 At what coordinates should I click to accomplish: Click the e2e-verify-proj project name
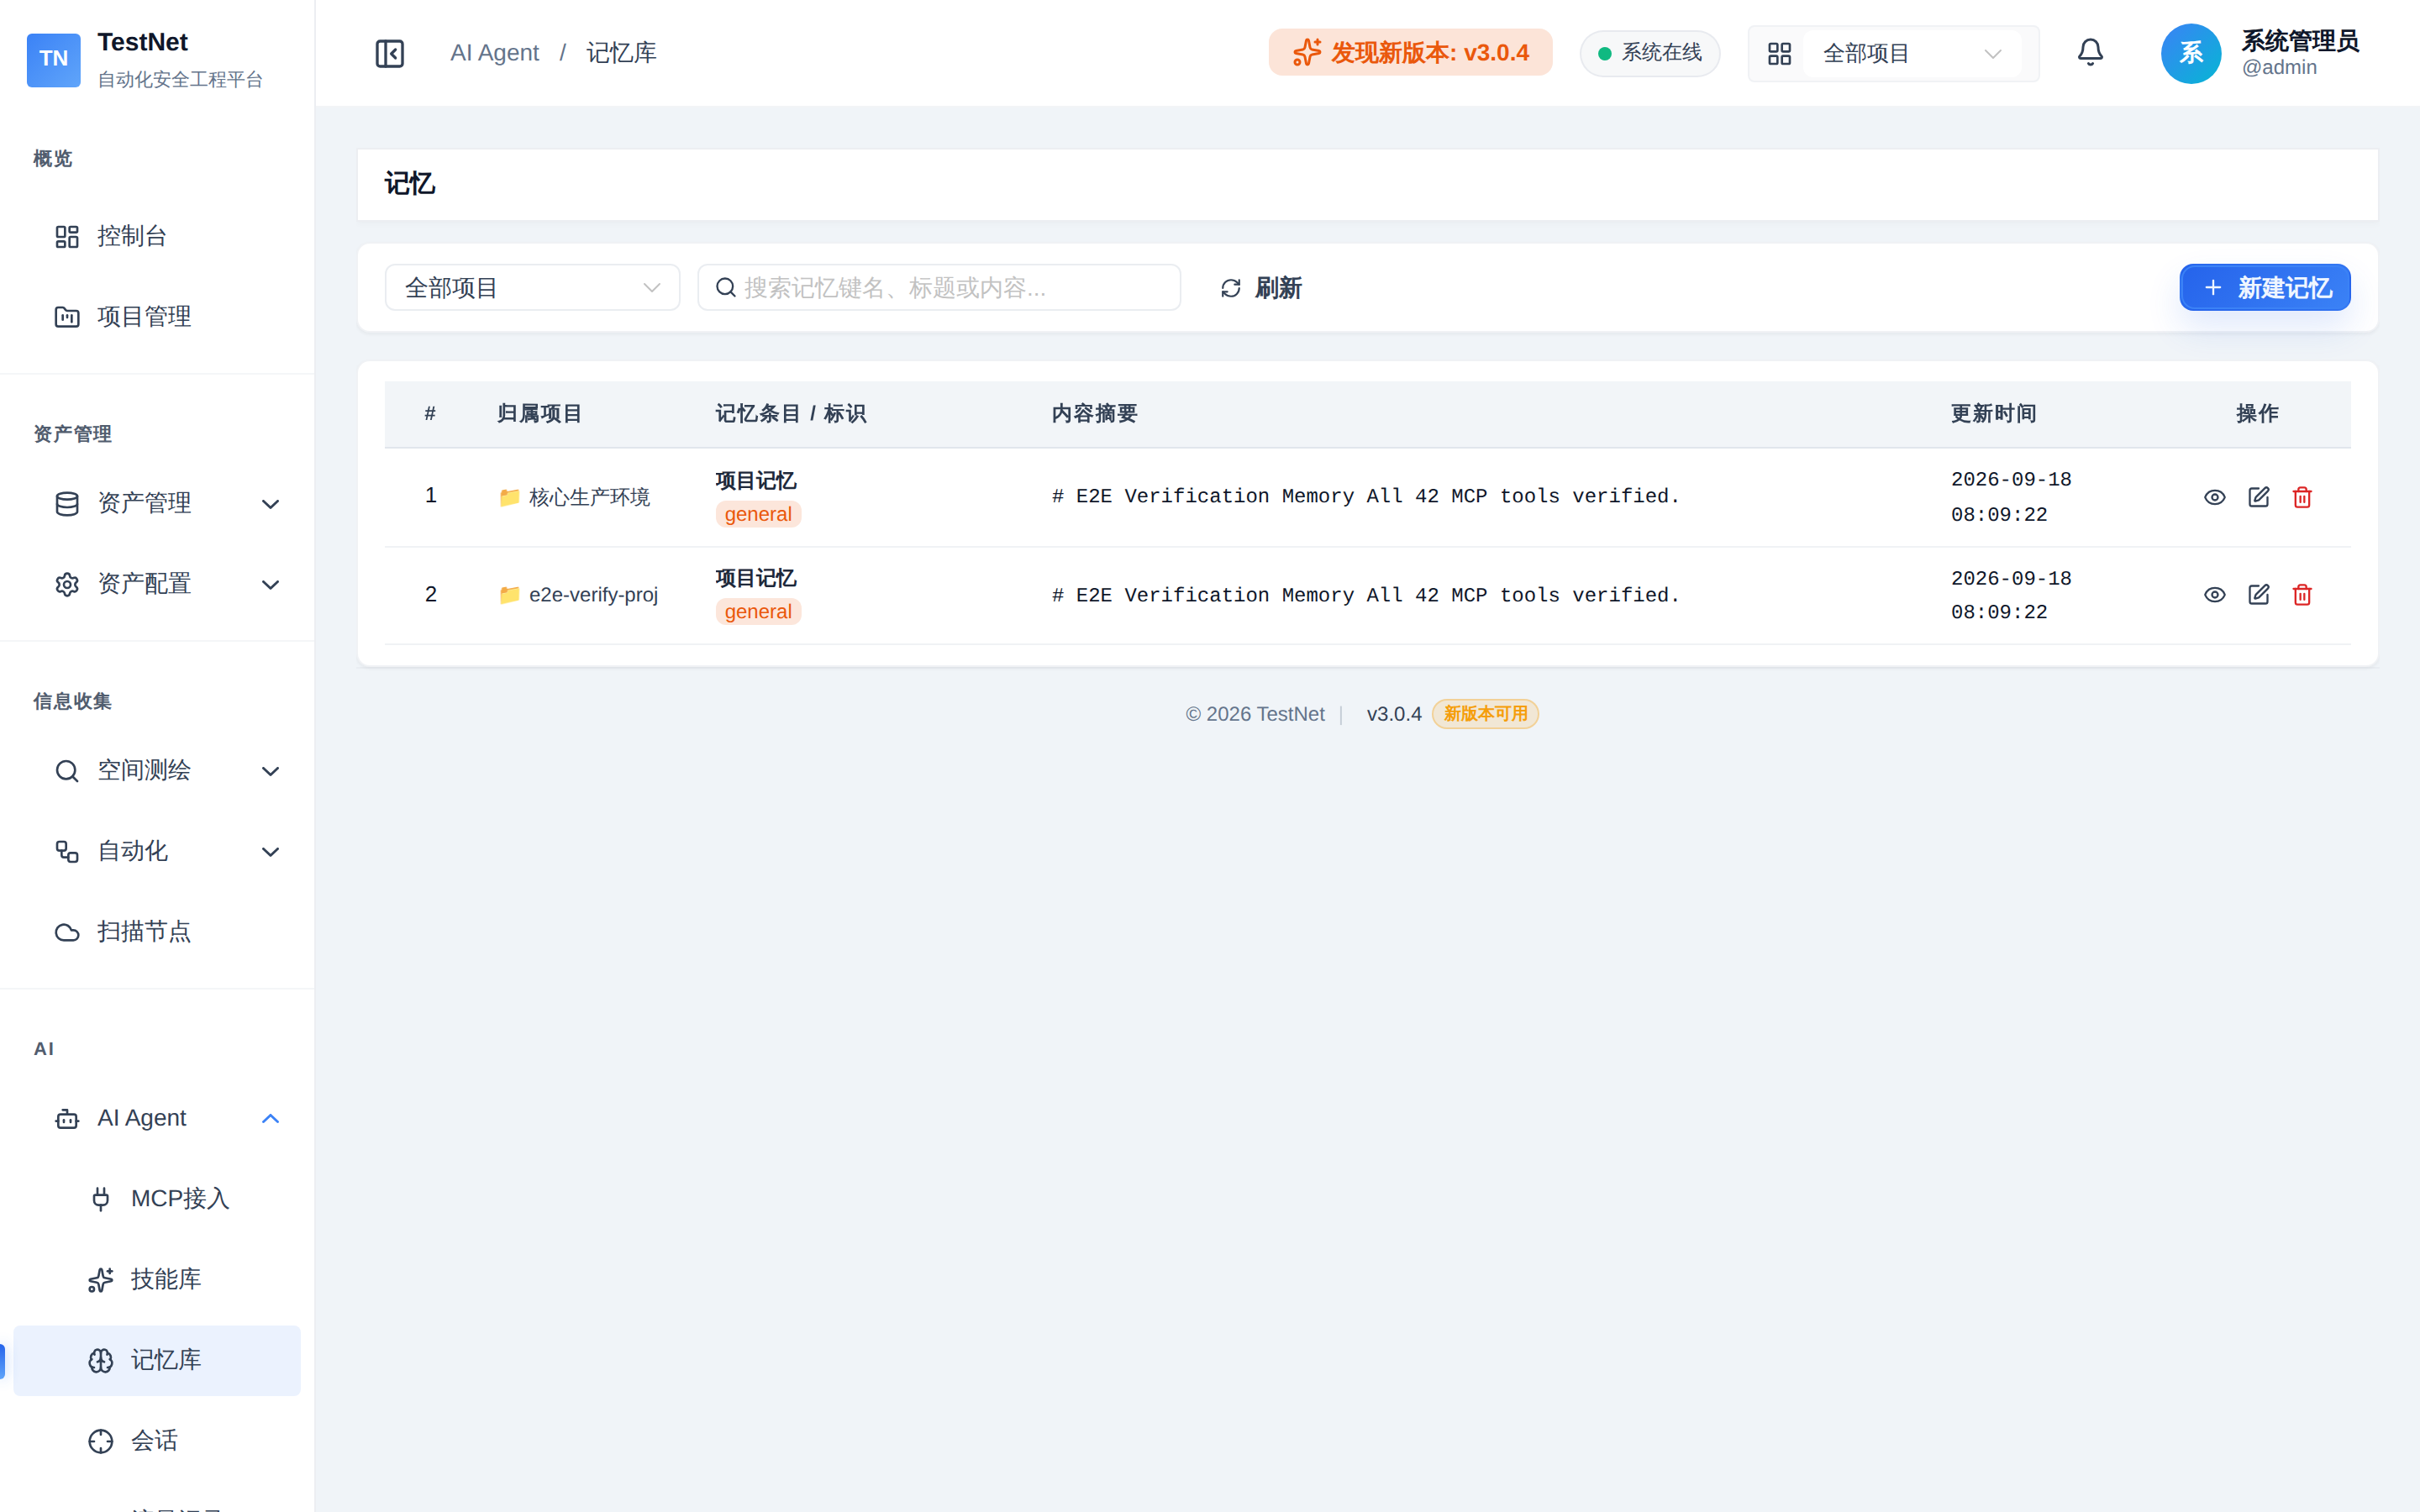point(593,595)
